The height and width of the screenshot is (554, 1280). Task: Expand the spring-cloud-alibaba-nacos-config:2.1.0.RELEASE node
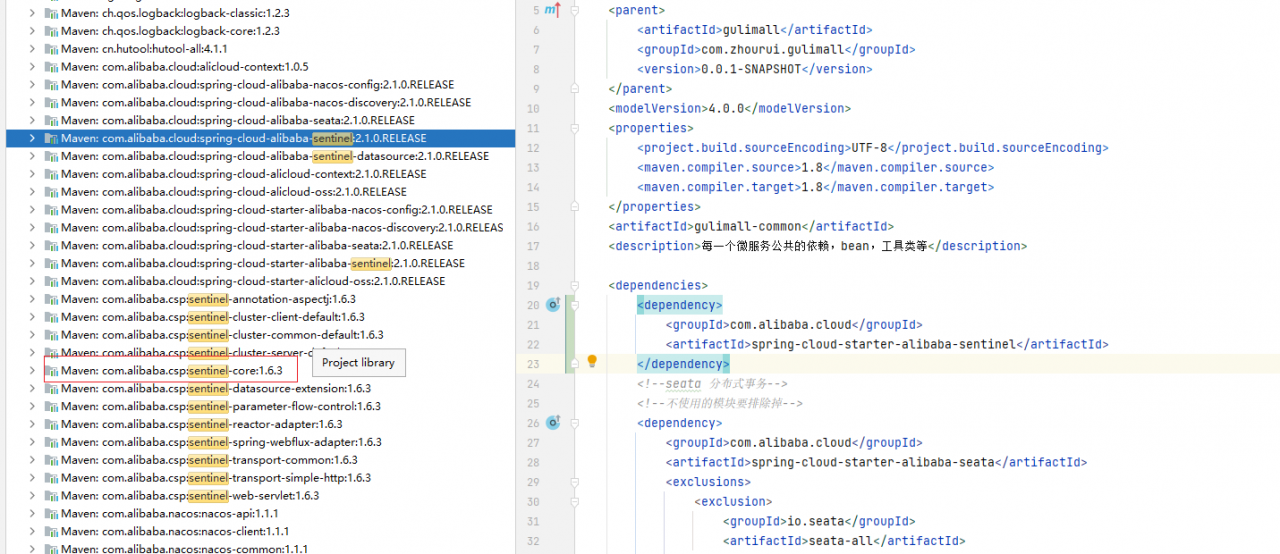(32, 85)
